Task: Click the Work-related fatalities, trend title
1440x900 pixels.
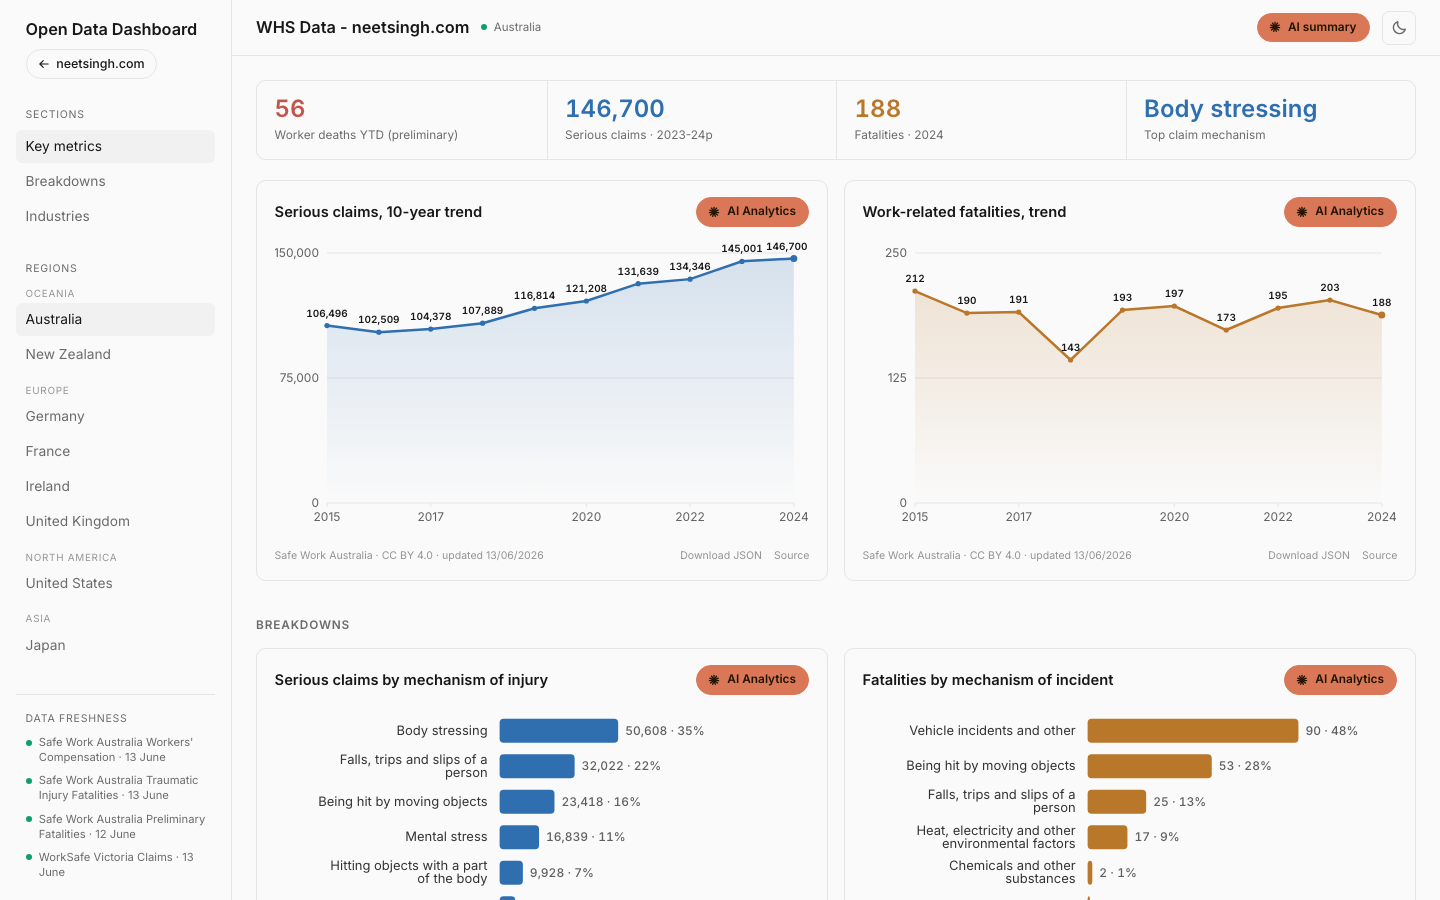Action: pyautogui.click(x=964, y=212)
